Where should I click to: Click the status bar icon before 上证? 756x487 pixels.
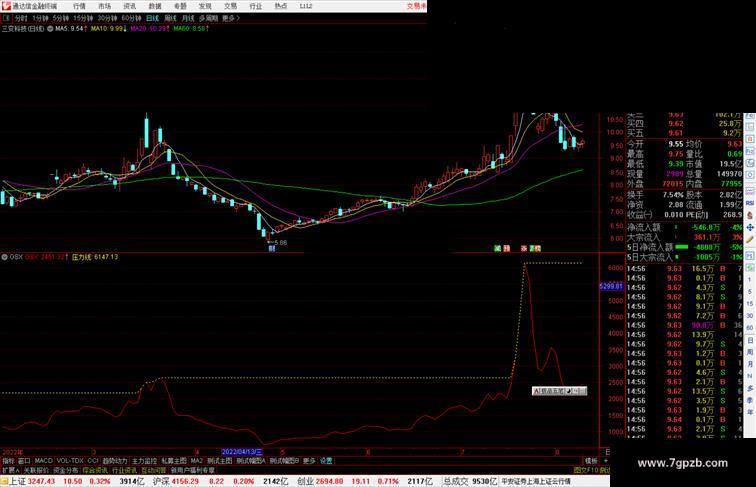[x=4, y=481]
